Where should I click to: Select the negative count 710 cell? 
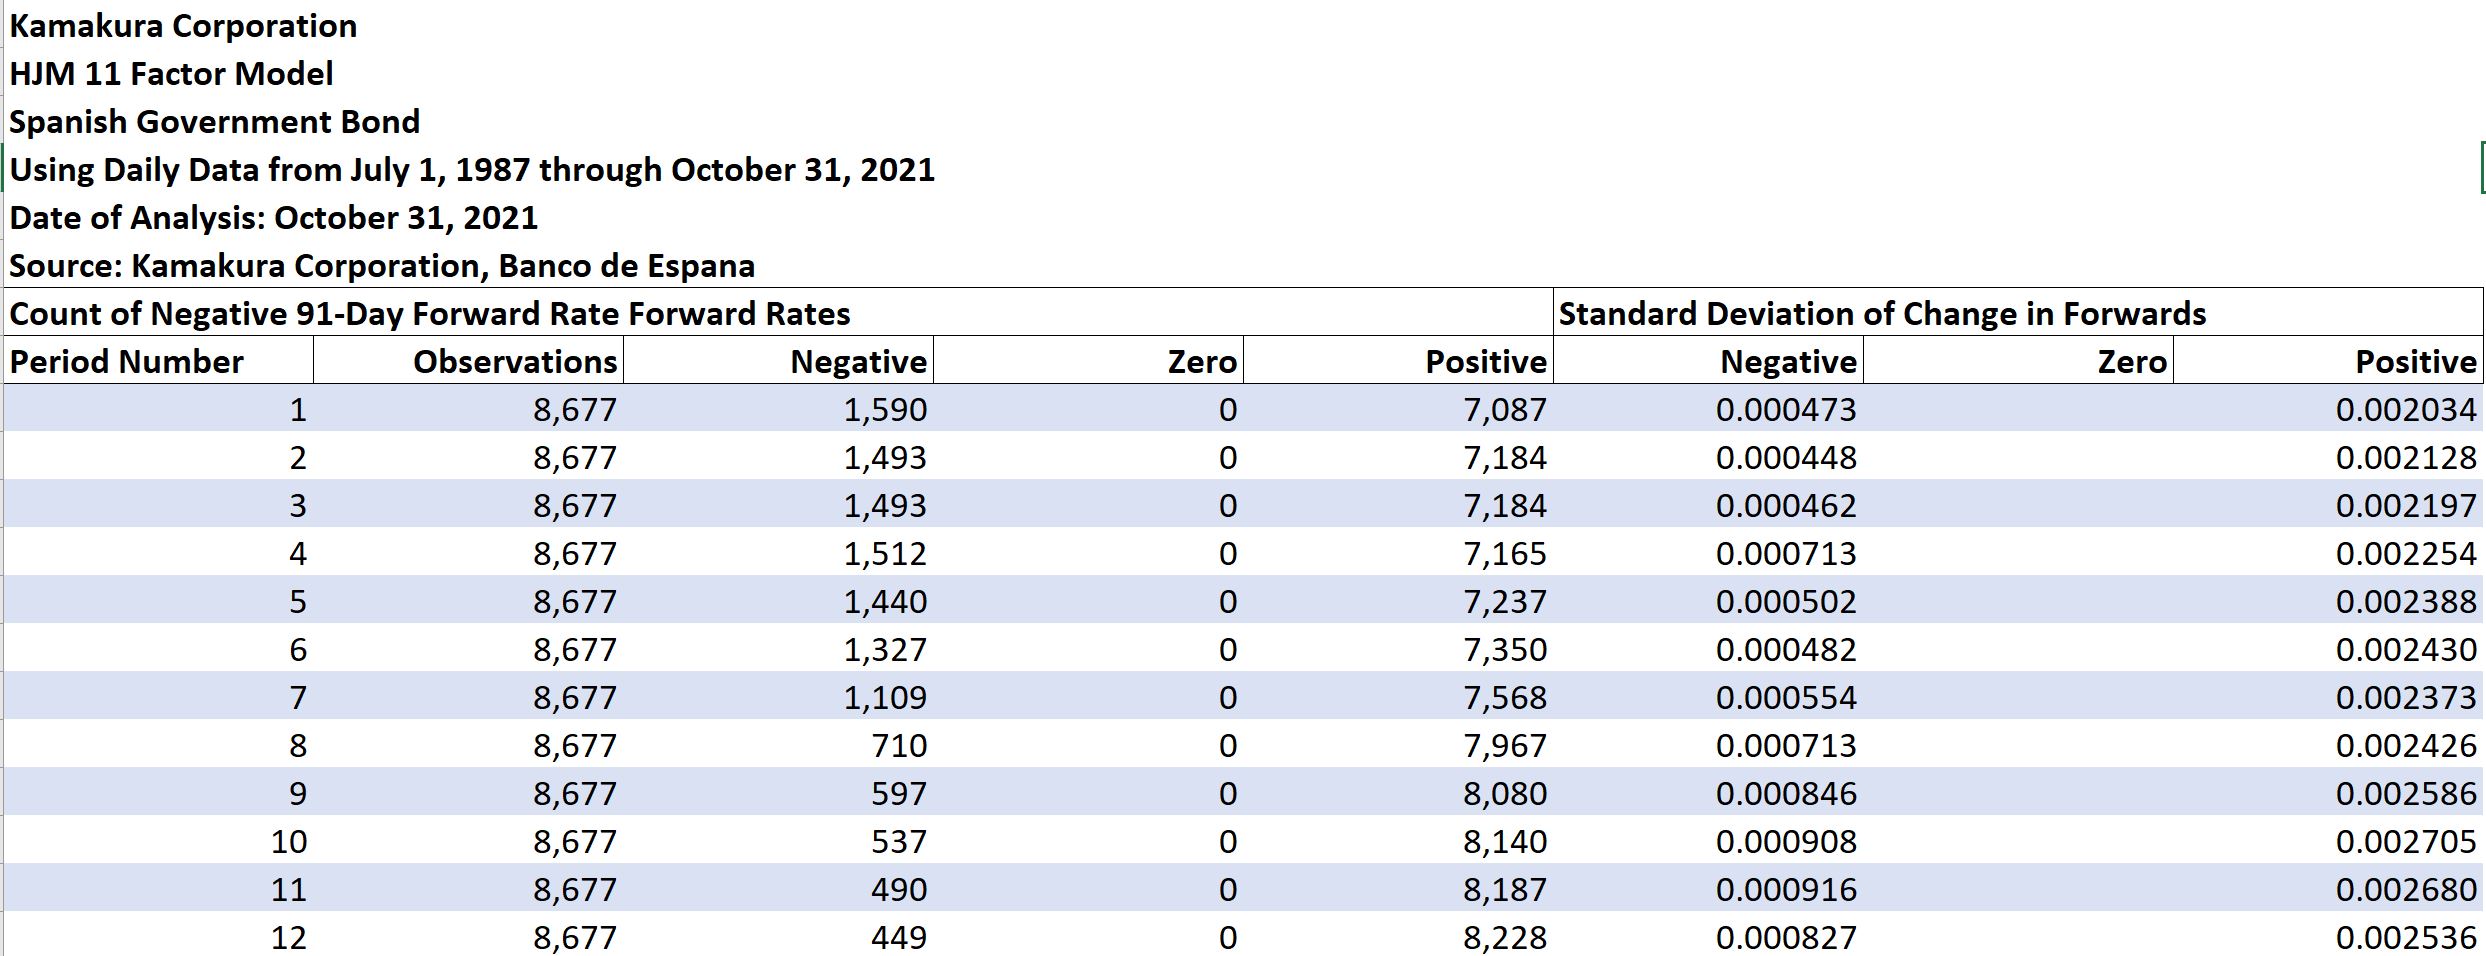pyautogui.click(x=778, y=745)
